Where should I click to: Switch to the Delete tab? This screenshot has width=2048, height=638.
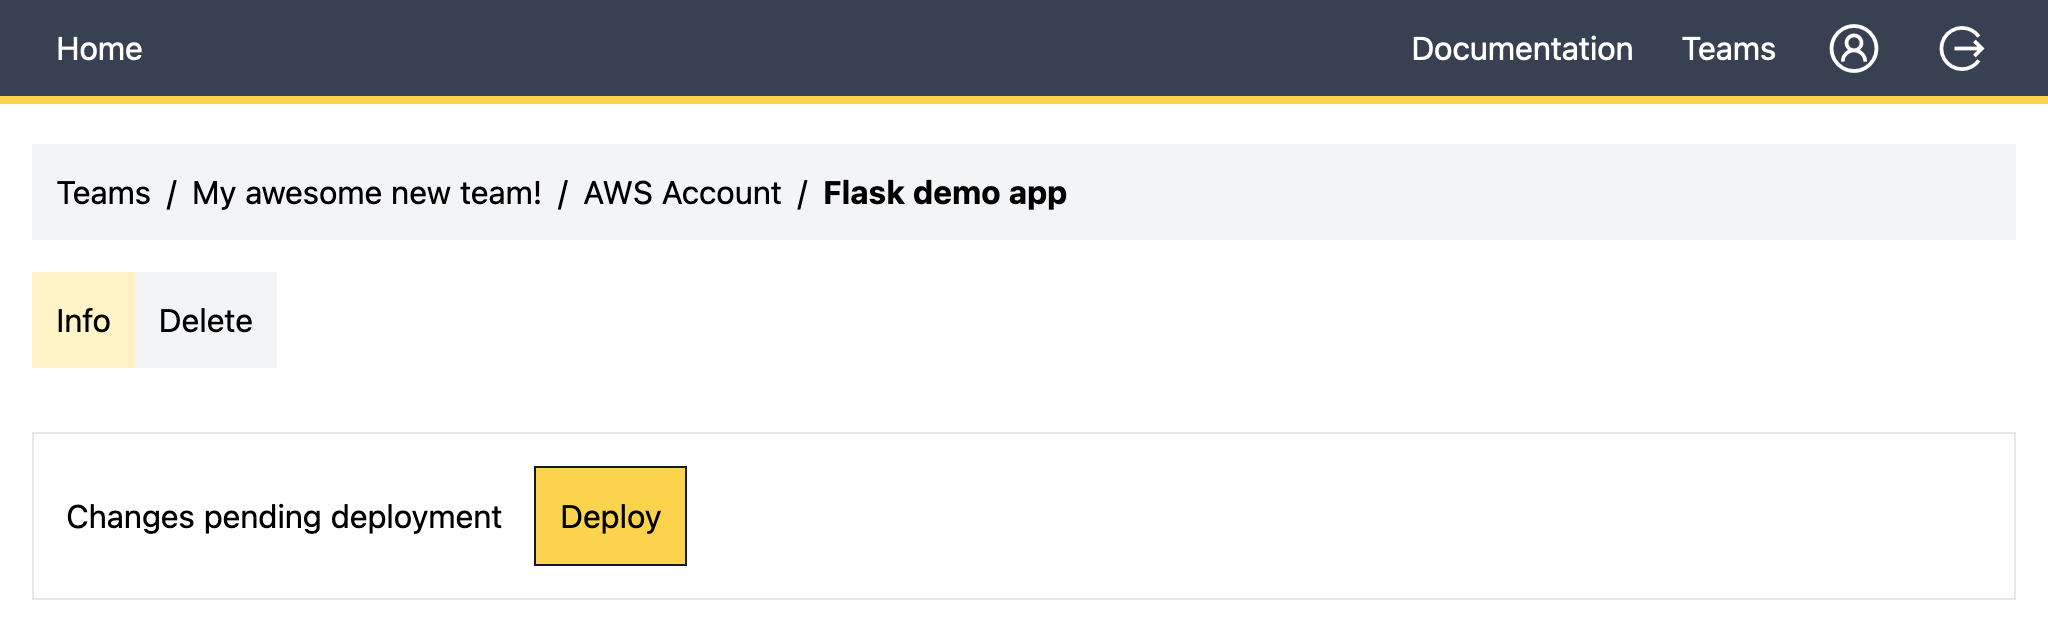[x=206, y=320]
